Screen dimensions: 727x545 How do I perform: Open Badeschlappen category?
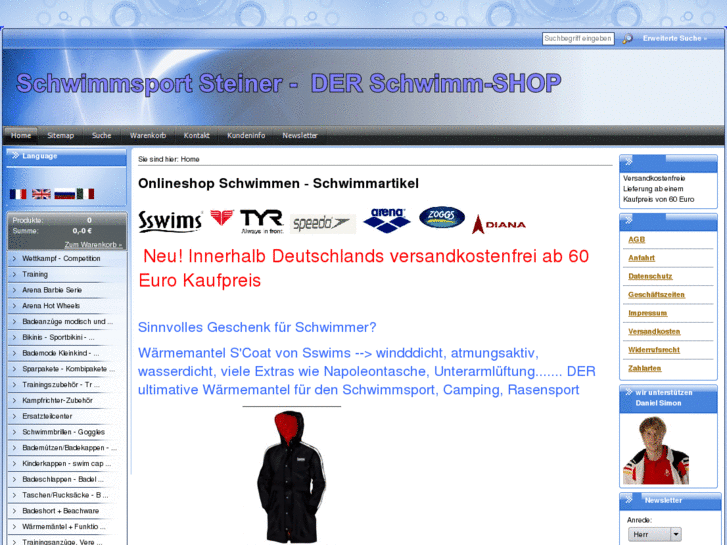click(x=67, y=479)
